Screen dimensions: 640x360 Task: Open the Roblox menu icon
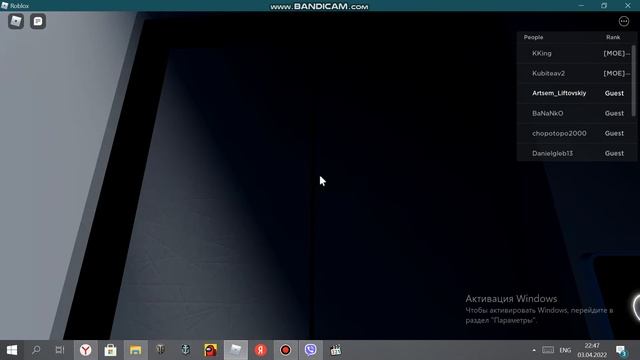[x=16, y=21]
